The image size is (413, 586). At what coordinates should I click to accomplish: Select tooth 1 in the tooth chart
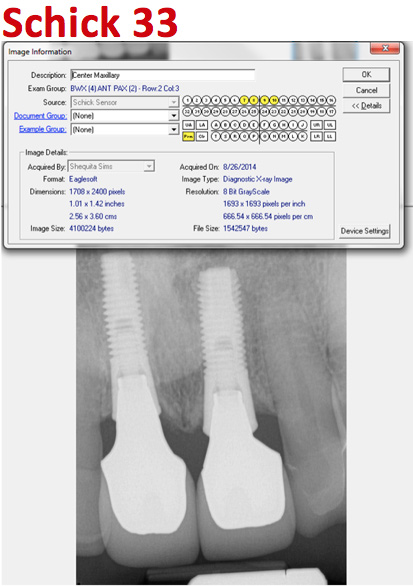coord(187,100)
